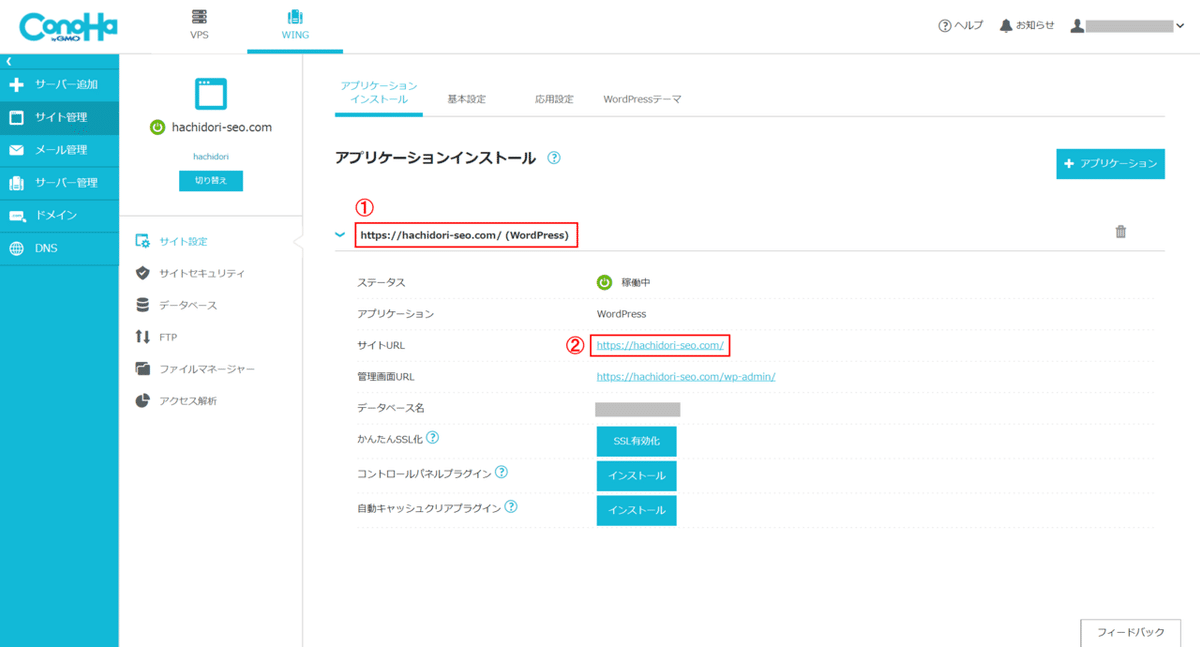Click the ConoHa logo
1200x647 pixels.
coord(68,26)
